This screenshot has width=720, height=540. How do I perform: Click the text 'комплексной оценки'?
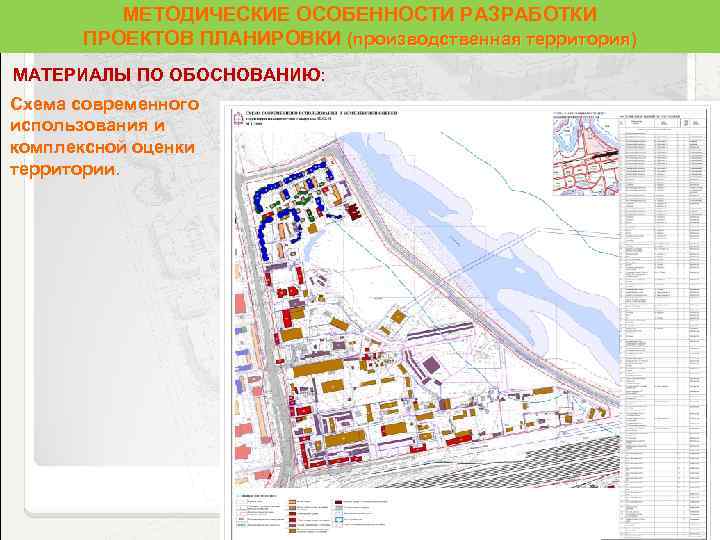point(102,147)
